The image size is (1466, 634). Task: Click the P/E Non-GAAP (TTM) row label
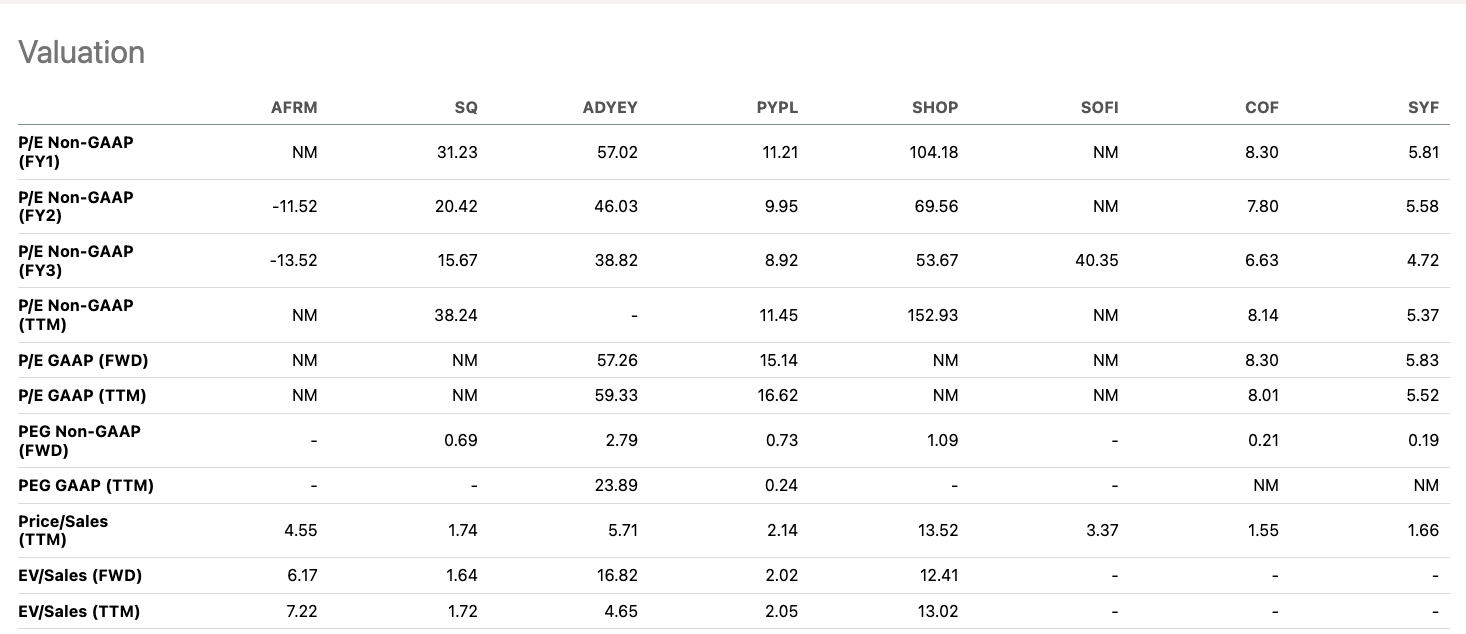click(75, 314)
